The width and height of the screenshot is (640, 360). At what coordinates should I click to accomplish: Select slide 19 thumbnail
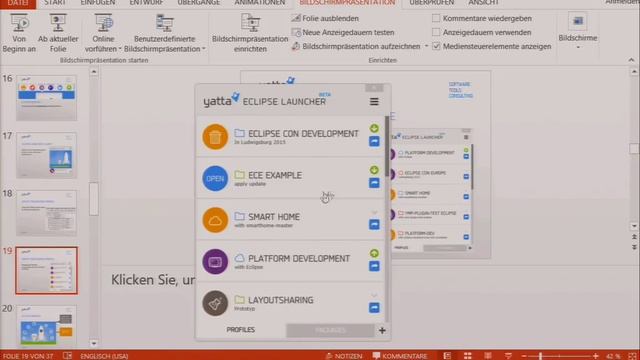[47, 270]
